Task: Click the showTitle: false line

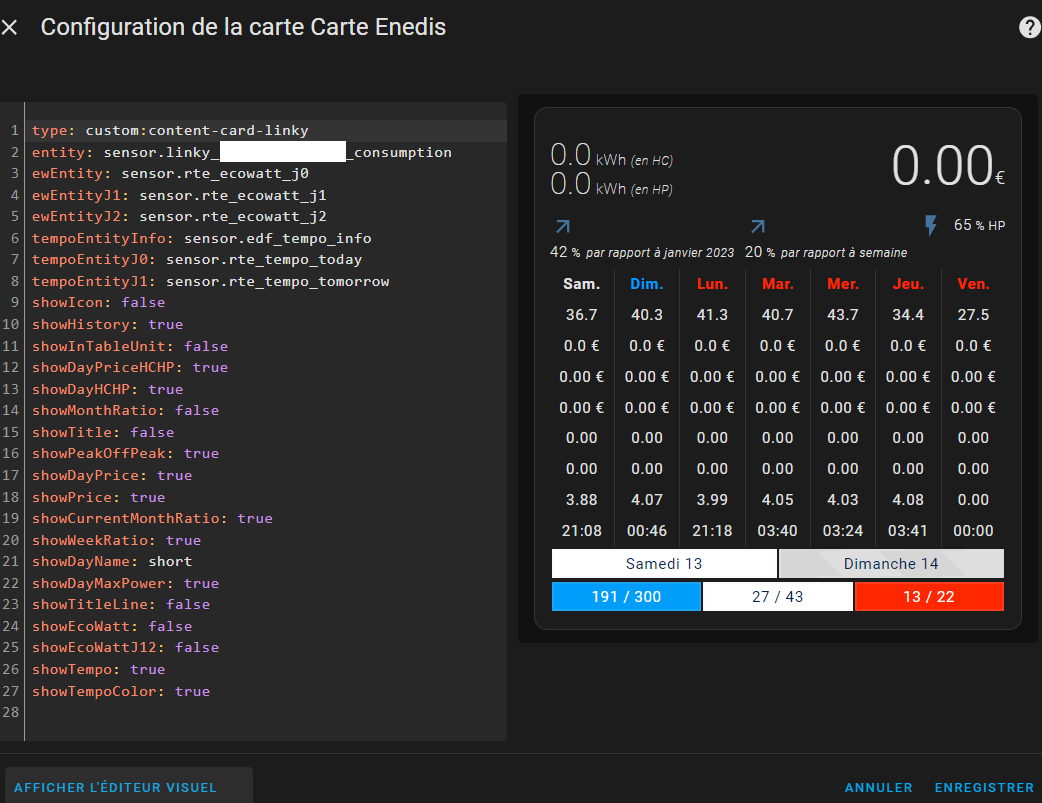Action: pos(103,432)
